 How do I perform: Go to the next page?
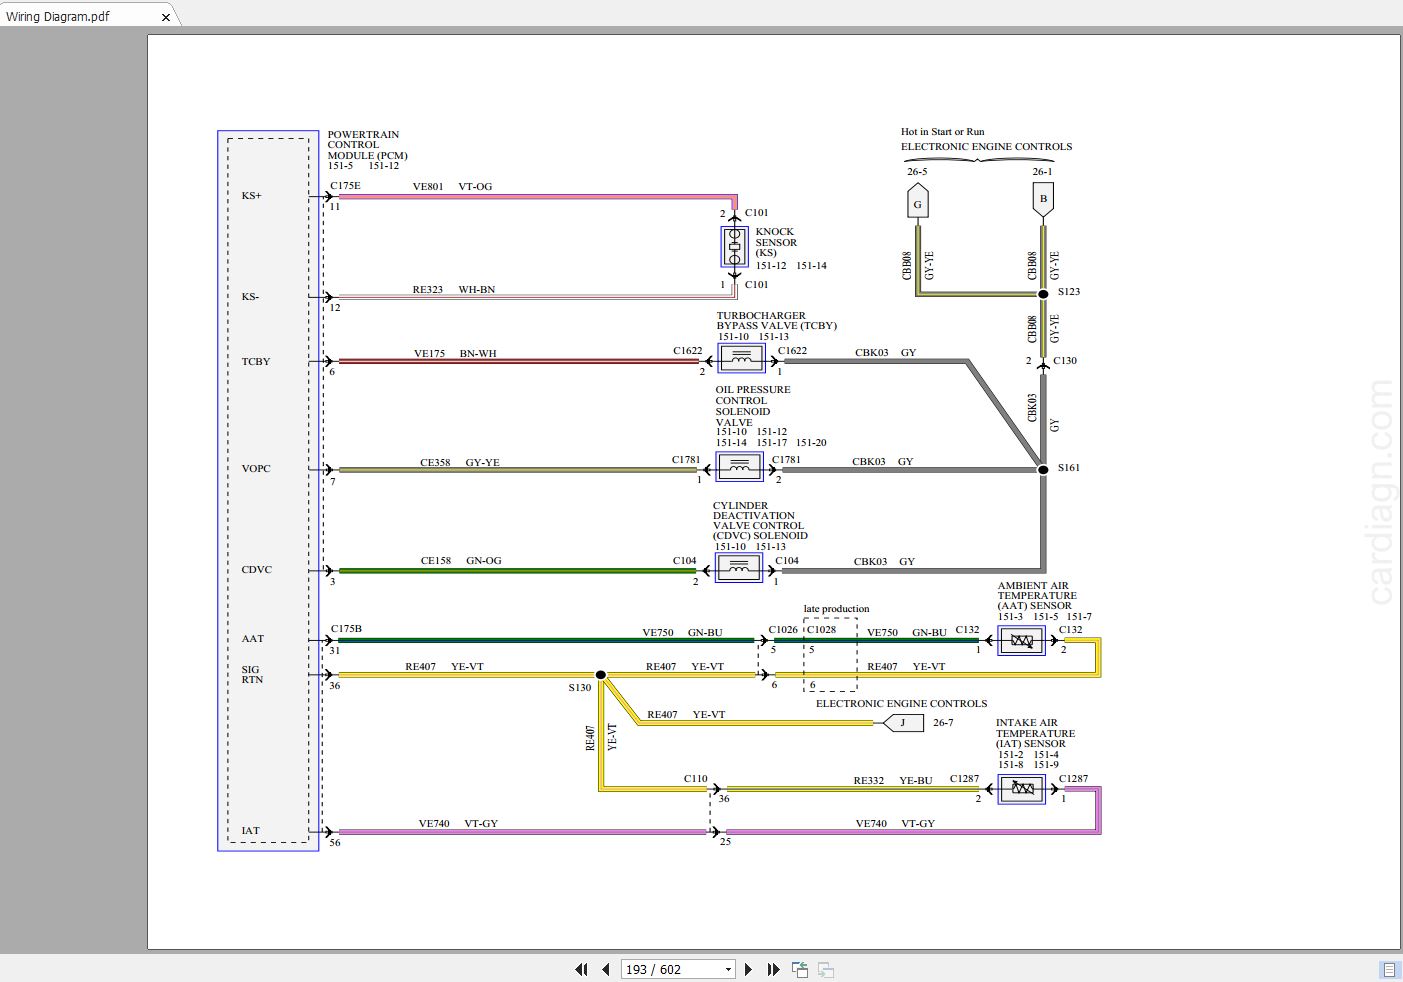pos(748,969)
